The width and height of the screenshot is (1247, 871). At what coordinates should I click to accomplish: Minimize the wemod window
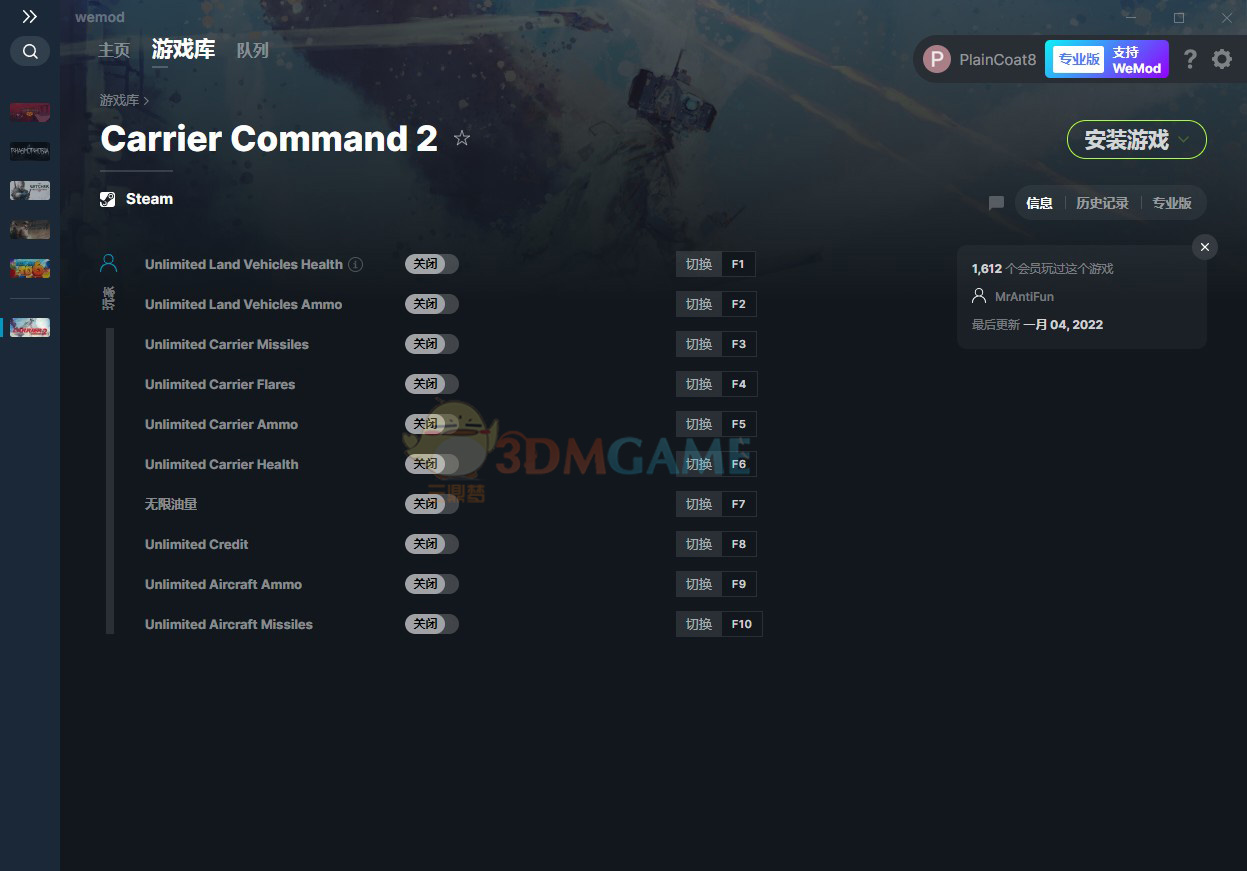click(x=1130, y=17)
